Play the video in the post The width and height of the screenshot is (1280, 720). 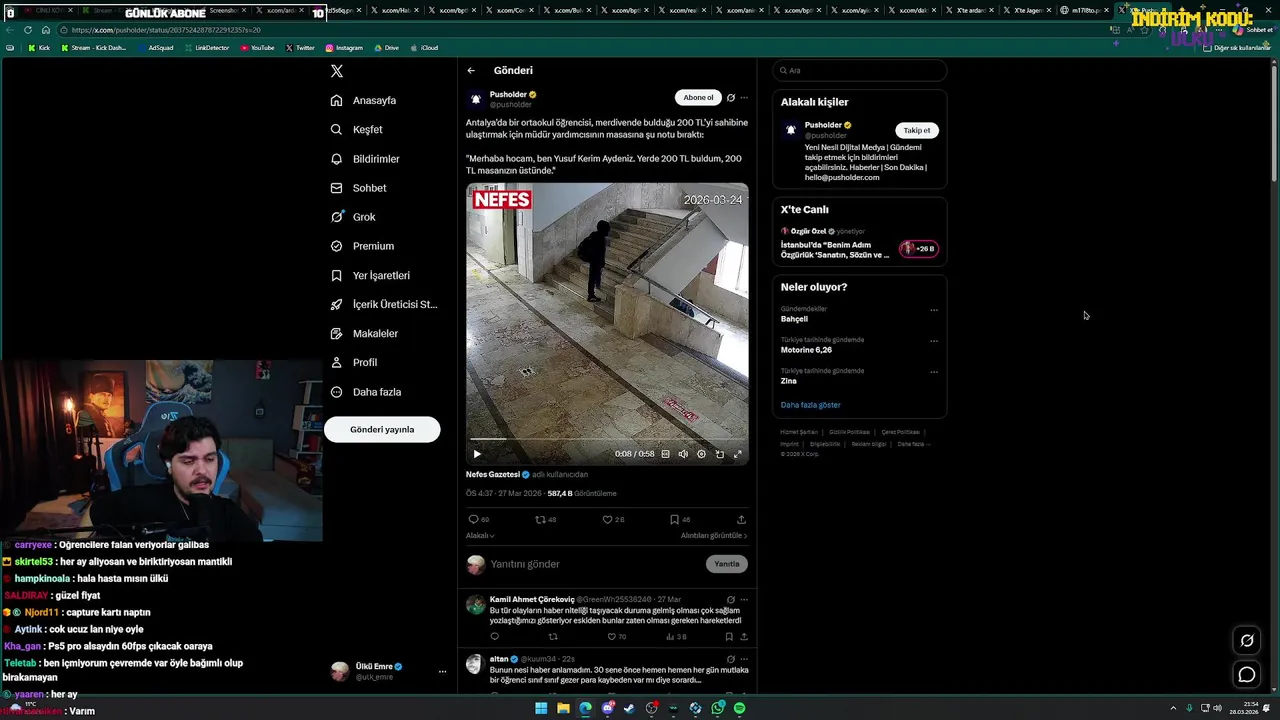click(477, 454)
